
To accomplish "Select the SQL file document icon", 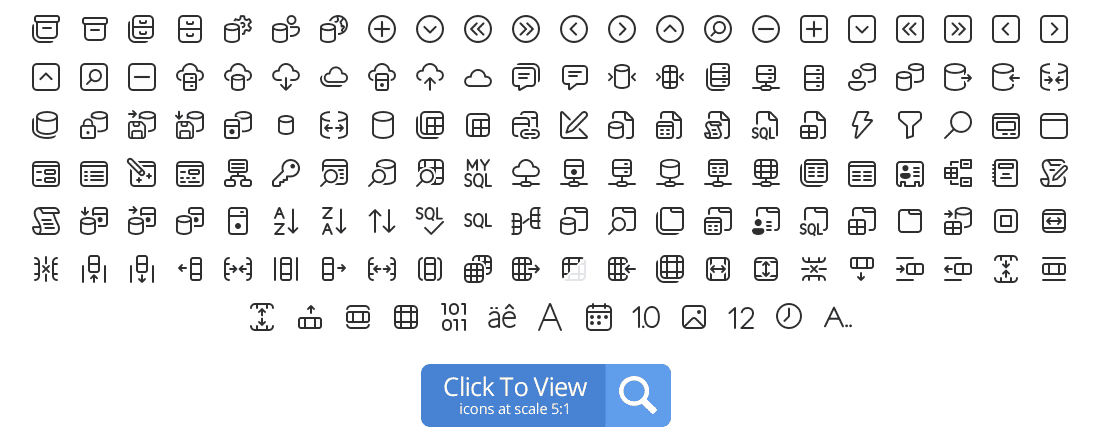I will tap(765, 125).
